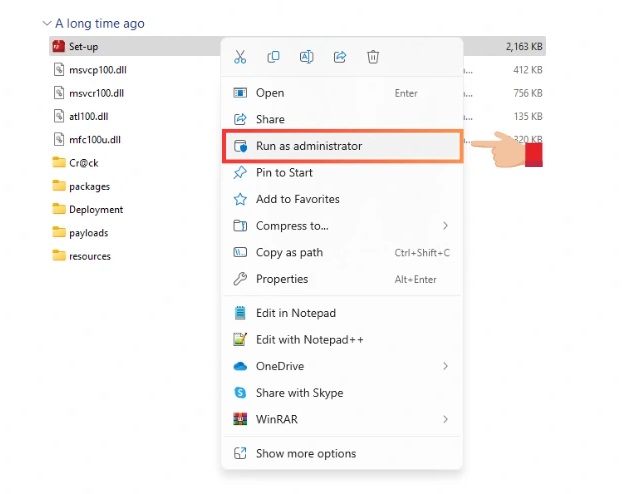Screen dimensions: 623x494
Task: Click the msvcp100.dll file icon
Action: (x=59, y=70)
